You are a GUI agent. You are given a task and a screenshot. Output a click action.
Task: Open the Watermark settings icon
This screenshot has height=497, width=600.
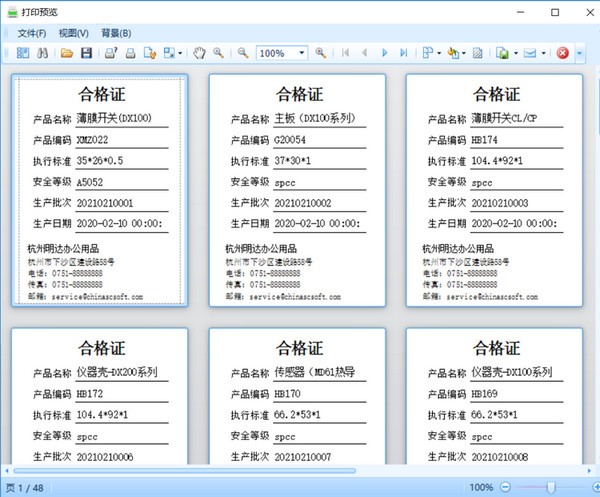pyautogui.click(x=478, y=53)
